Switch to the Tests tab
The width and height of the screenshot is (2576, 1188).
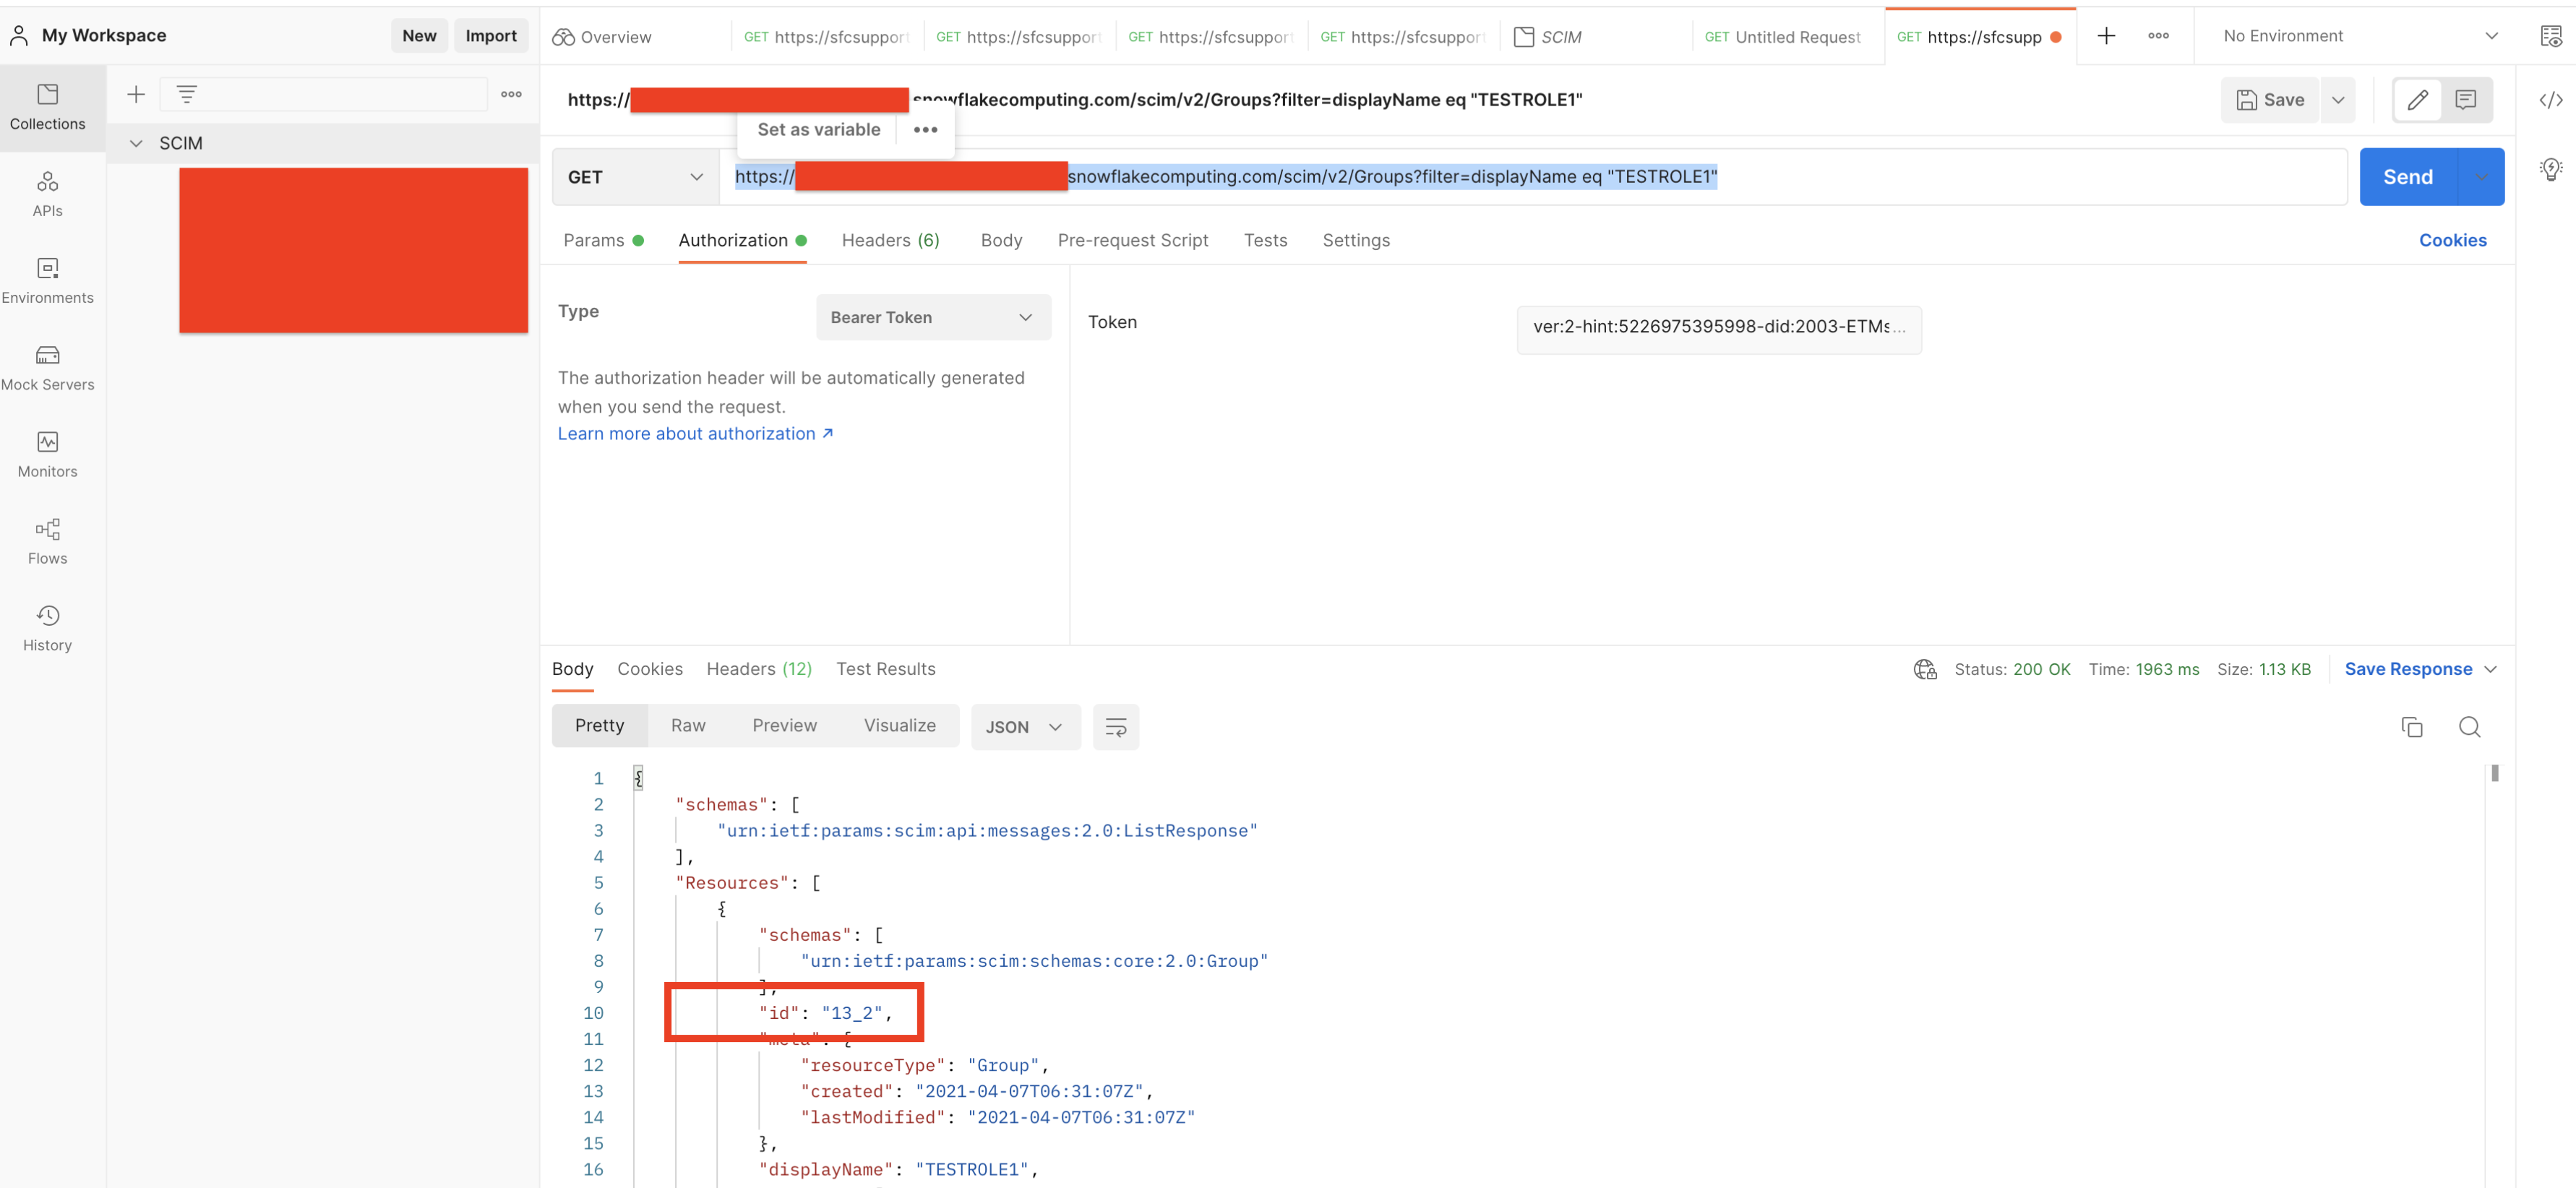click(x=1265, y=240)
